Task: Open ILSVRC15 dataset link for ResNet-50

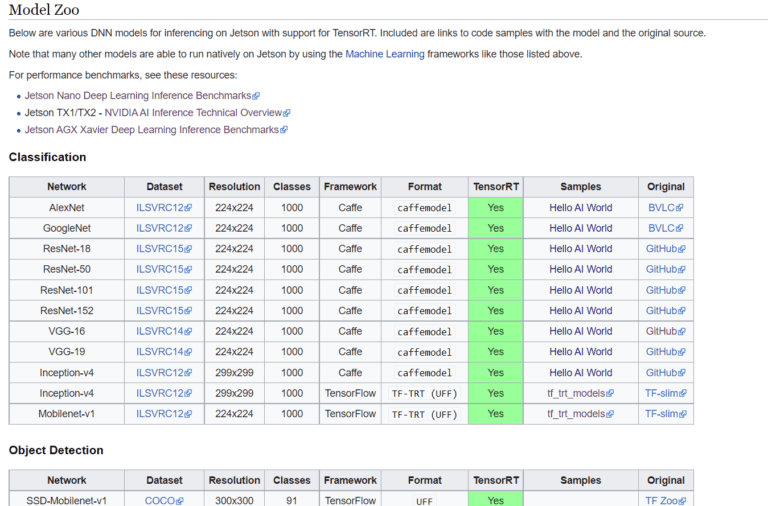Action: tap(159, 270)
